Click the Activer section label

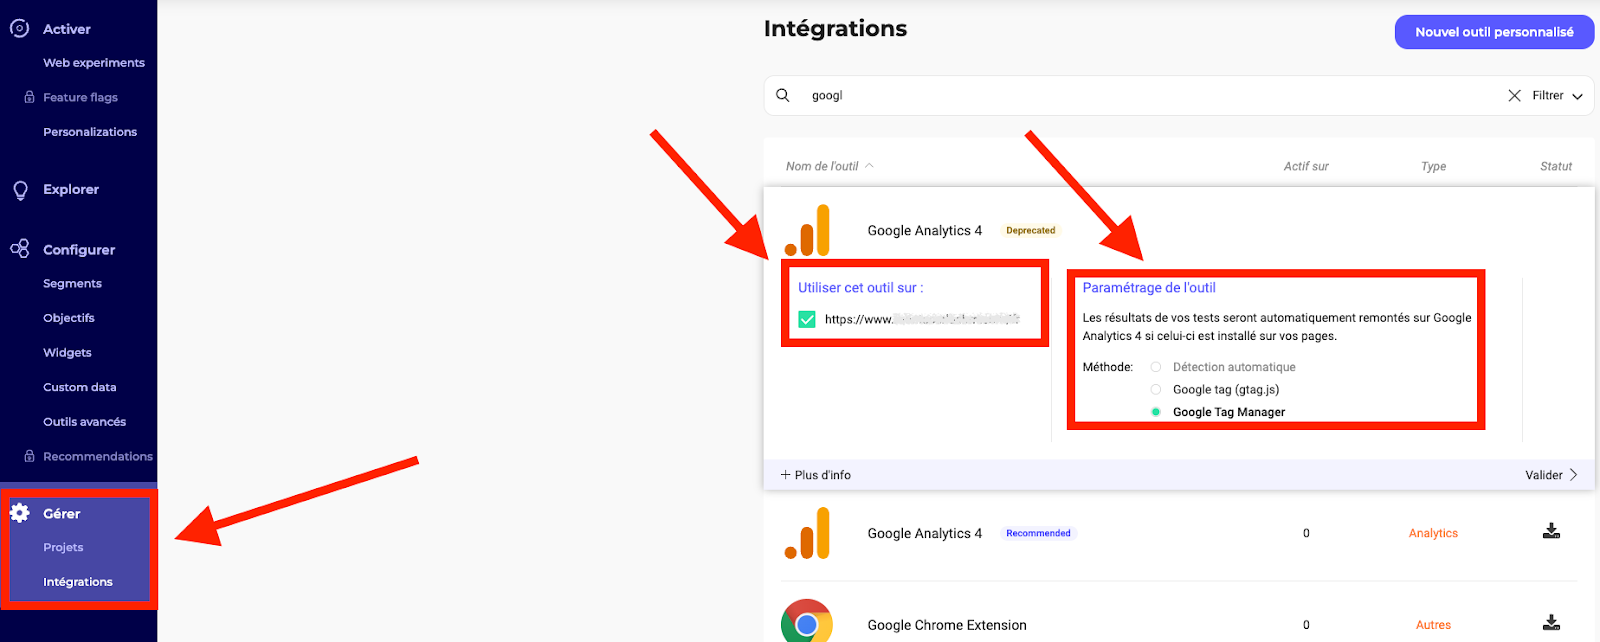point(67,29)
